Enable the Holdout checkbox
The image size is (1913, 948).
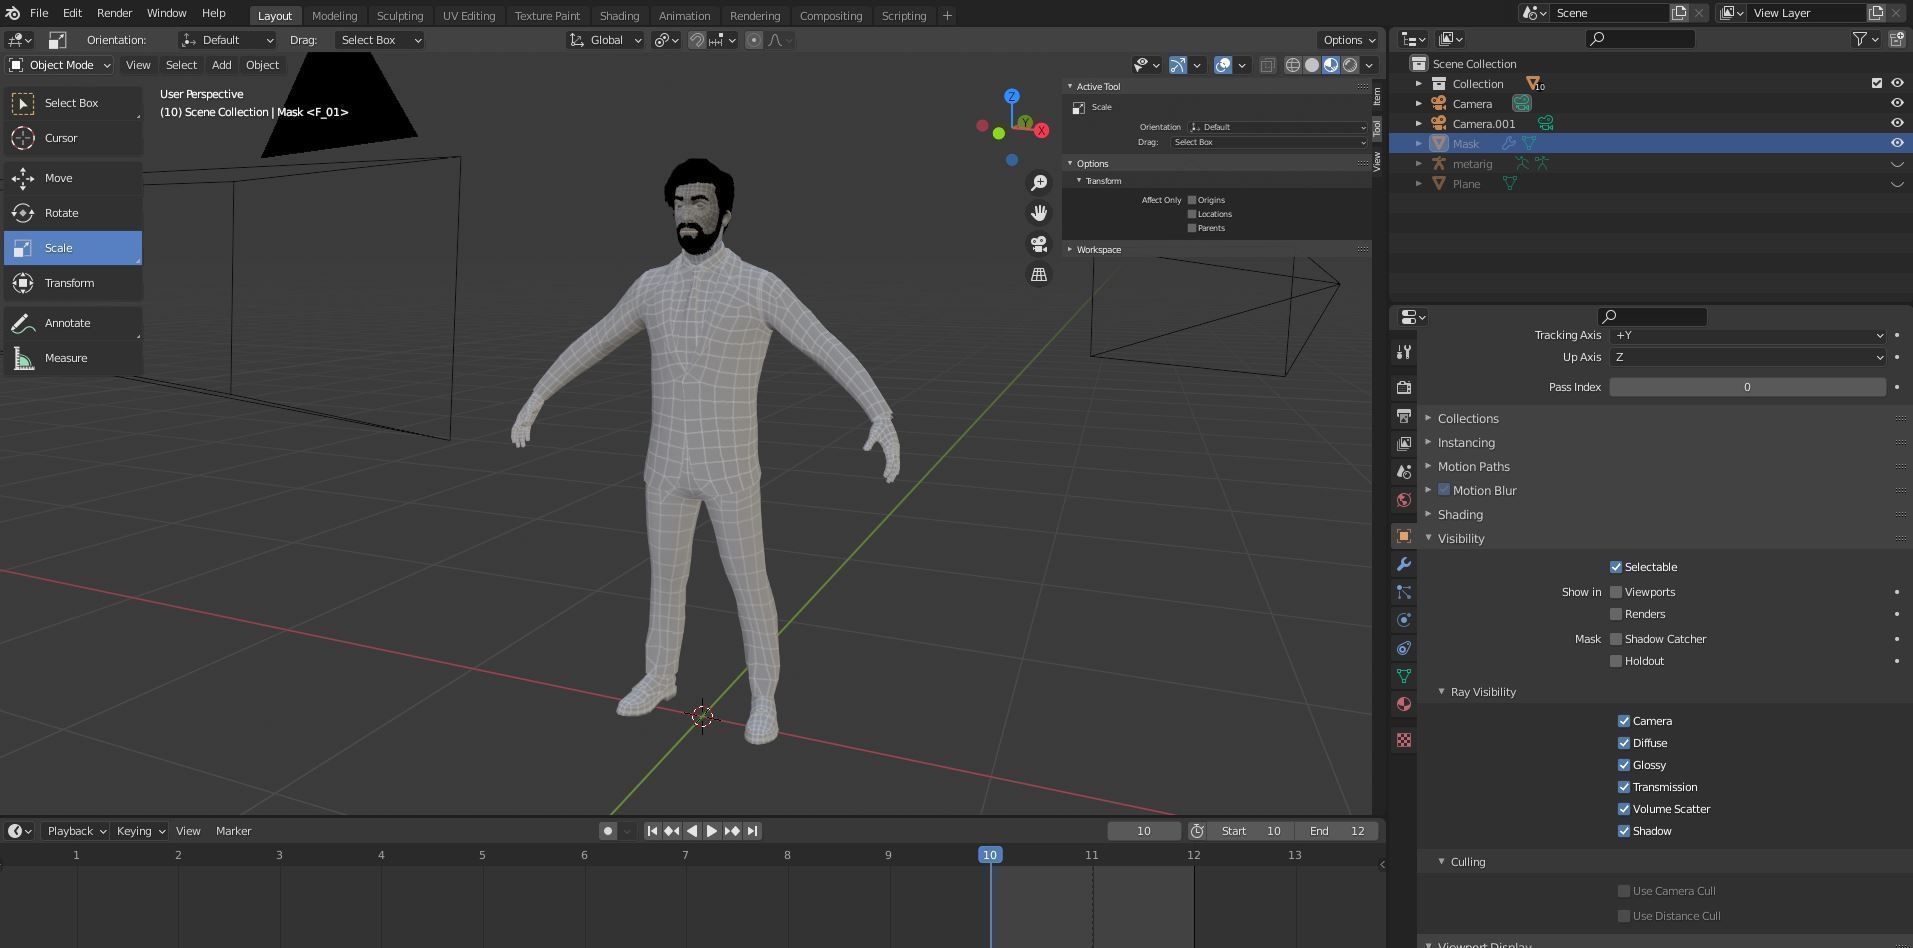coord(1615,661)
